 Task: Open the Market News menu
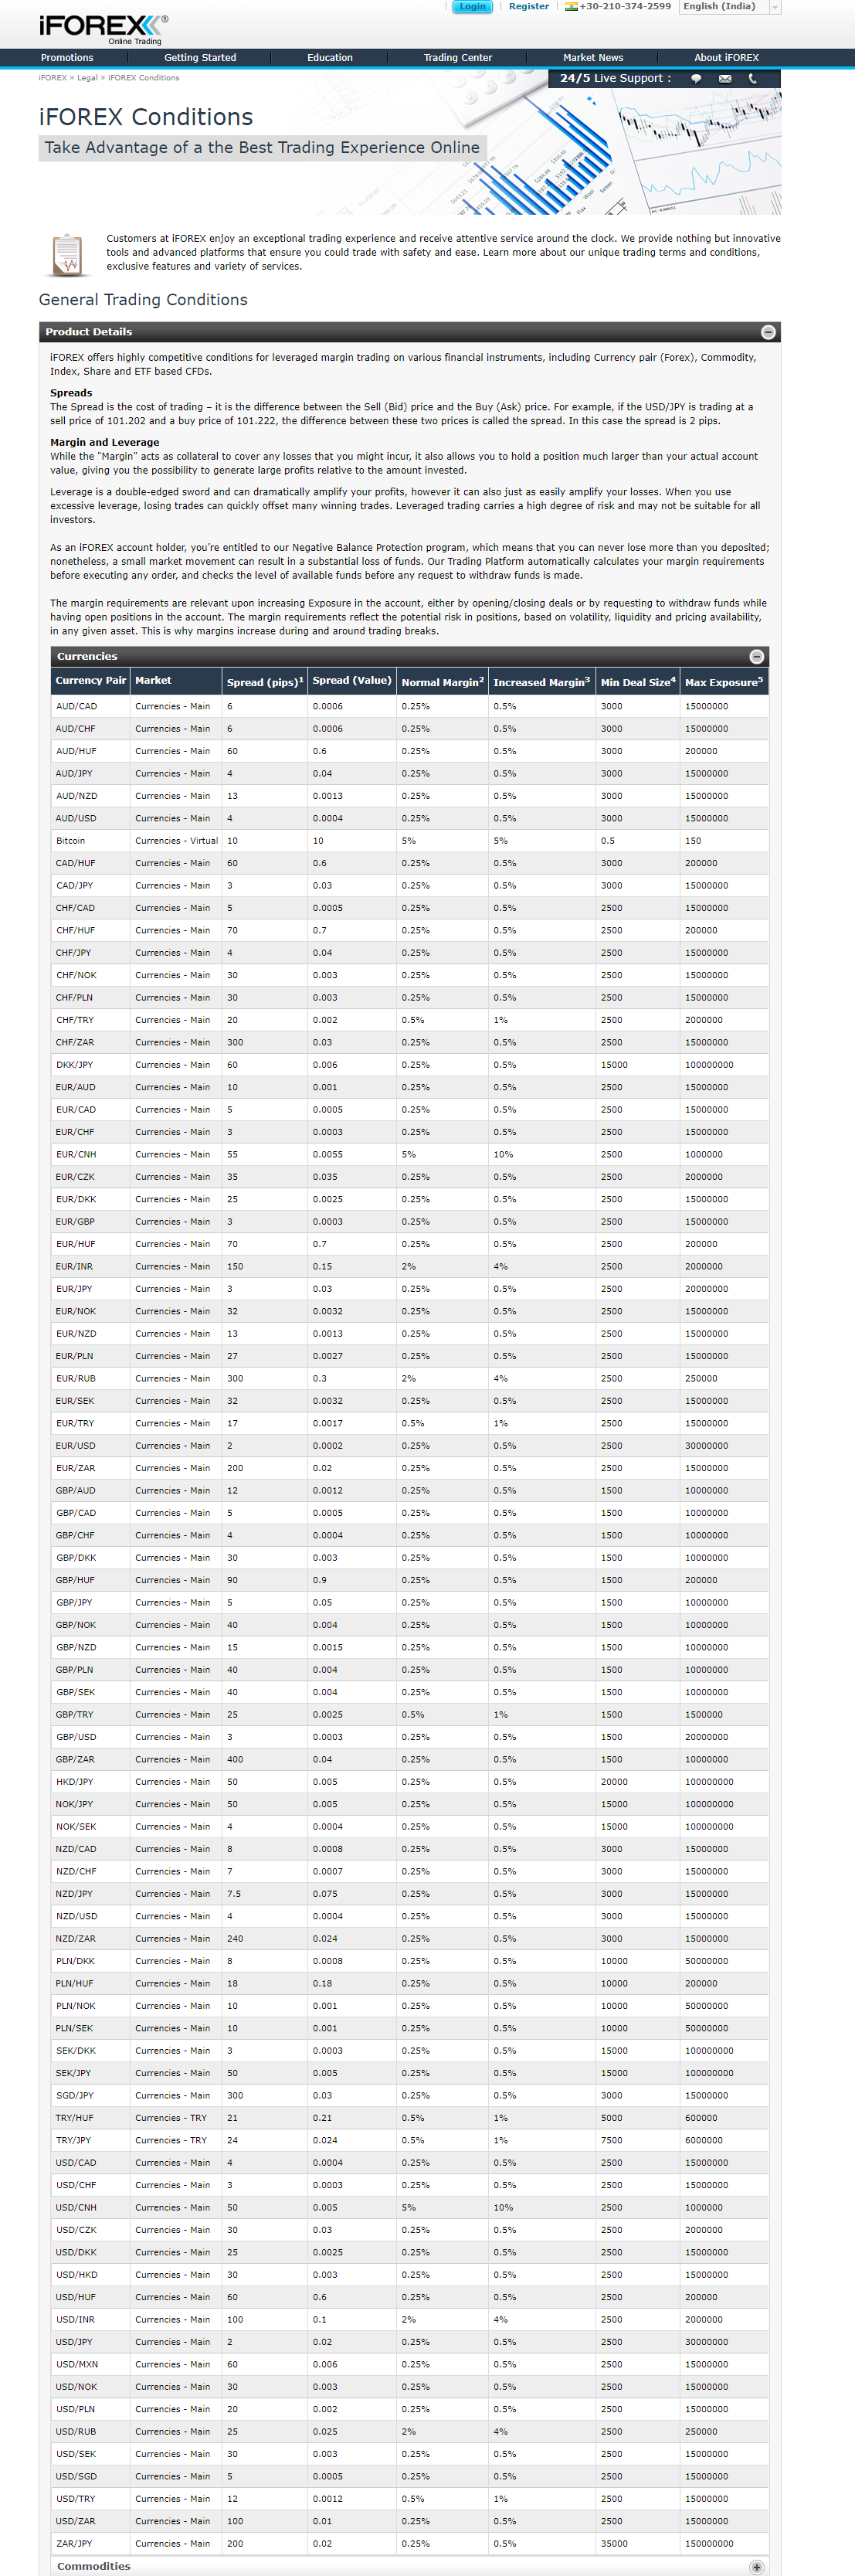(593, 58)
